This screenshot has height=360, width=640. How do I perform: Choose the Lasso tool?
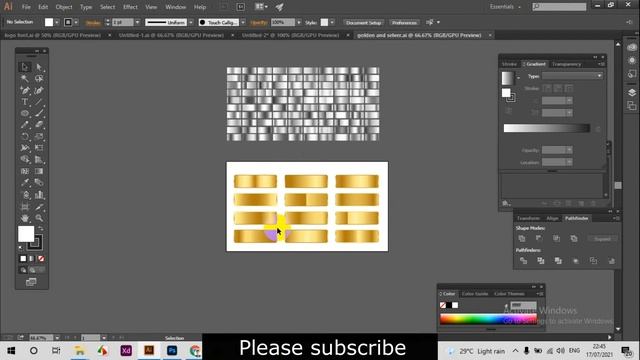click(x=39, y=78)
